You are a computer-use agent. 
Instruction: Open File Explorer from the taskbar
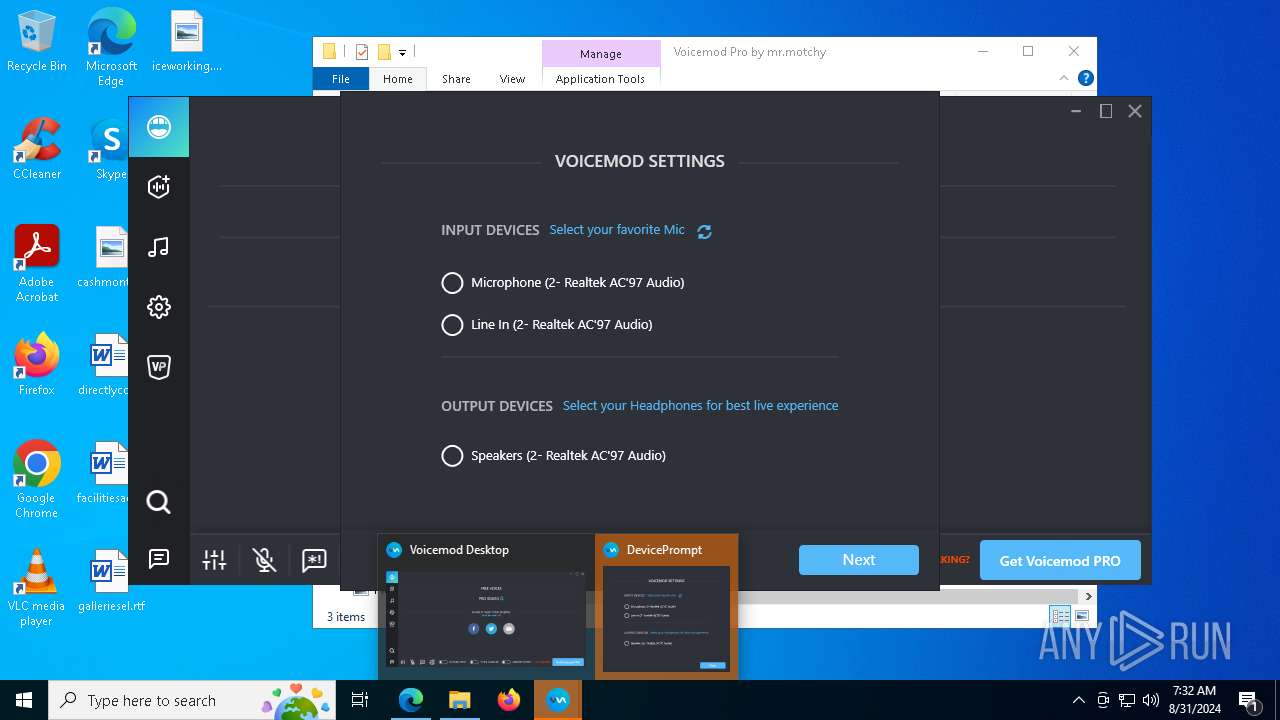pyautogui.click(x=460, y=700)
